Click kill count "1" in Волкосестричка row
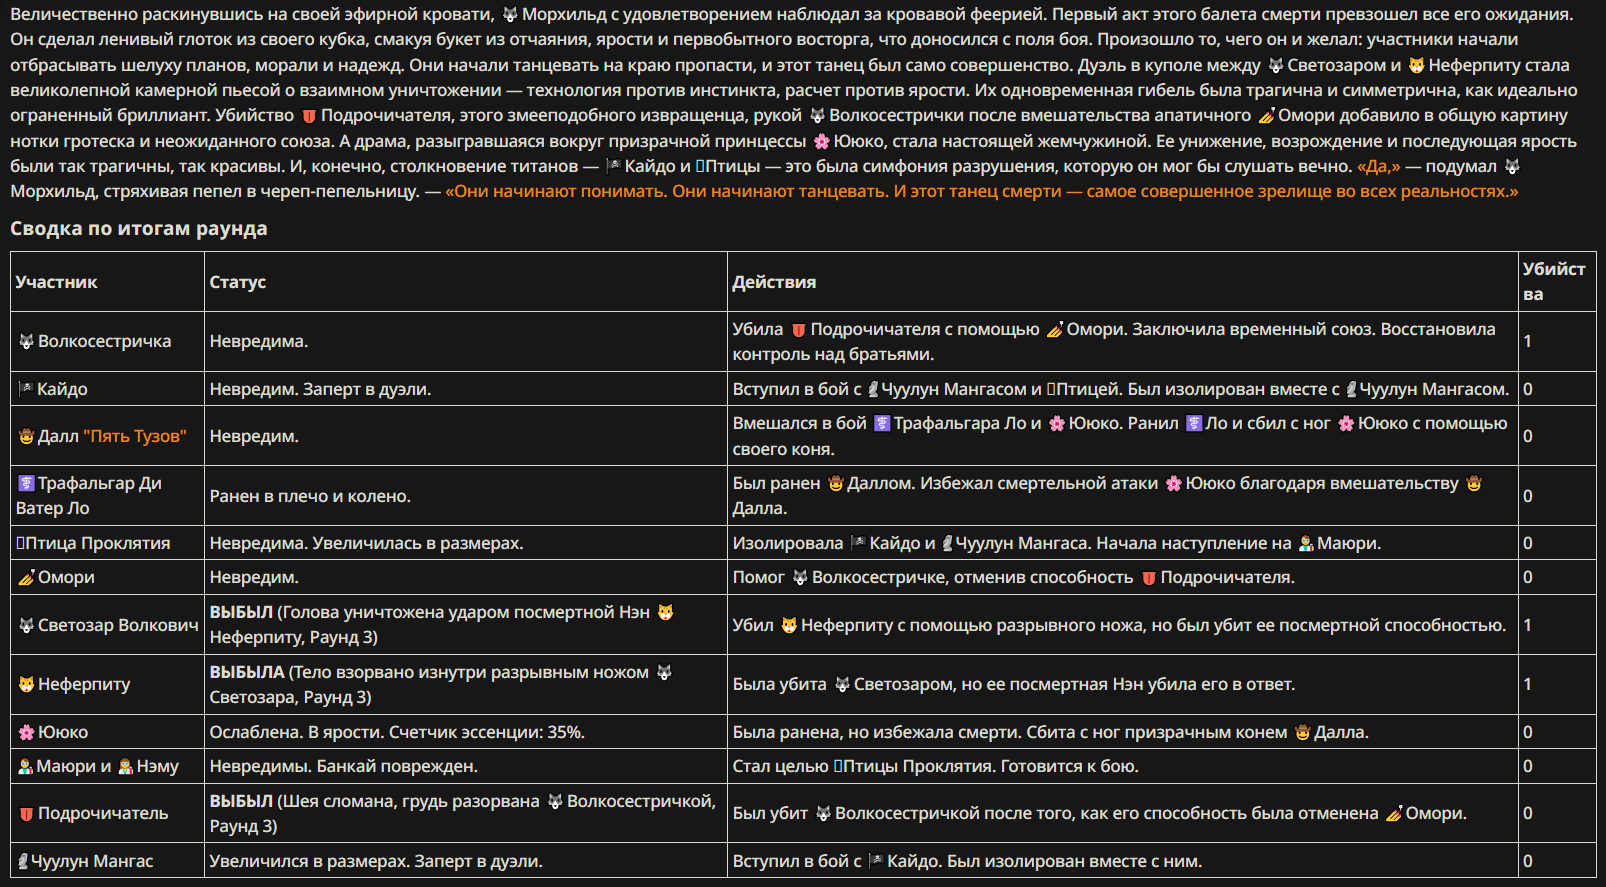1606x887 pixels. tap(1528, 342)
